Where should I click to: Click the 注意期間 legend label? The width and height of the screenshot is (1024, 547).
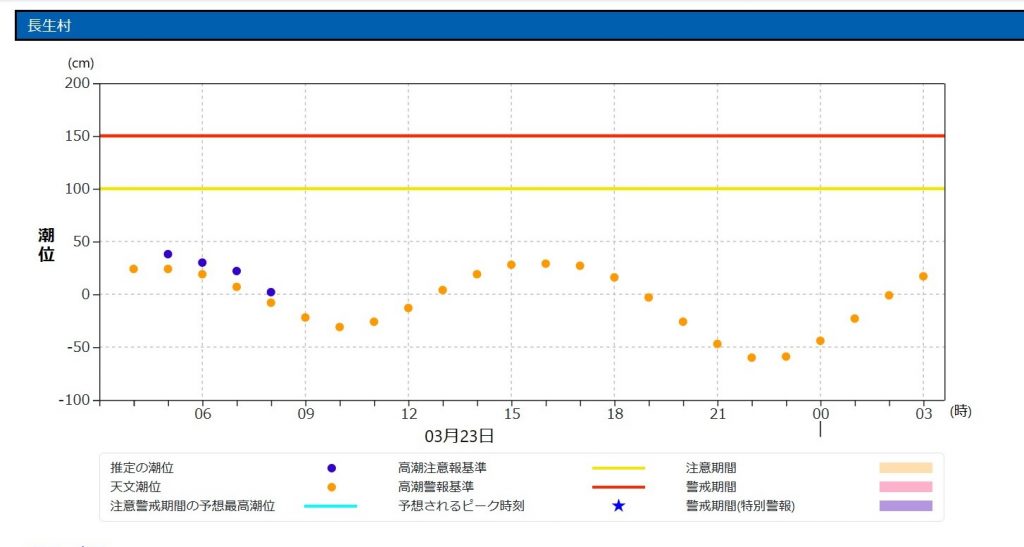tap(711, 468)
